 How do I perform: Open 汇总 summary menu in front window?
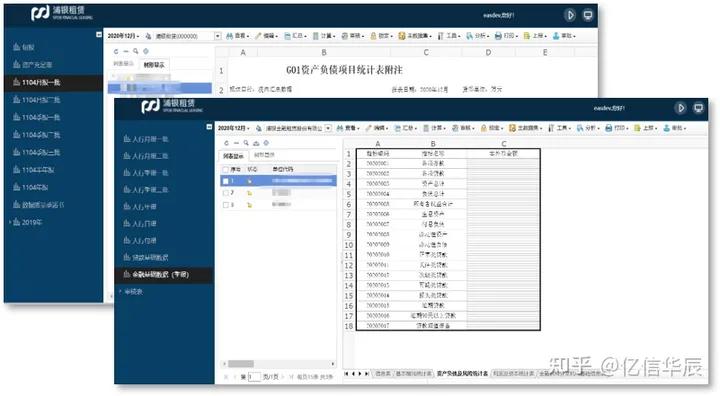point(405,128)
